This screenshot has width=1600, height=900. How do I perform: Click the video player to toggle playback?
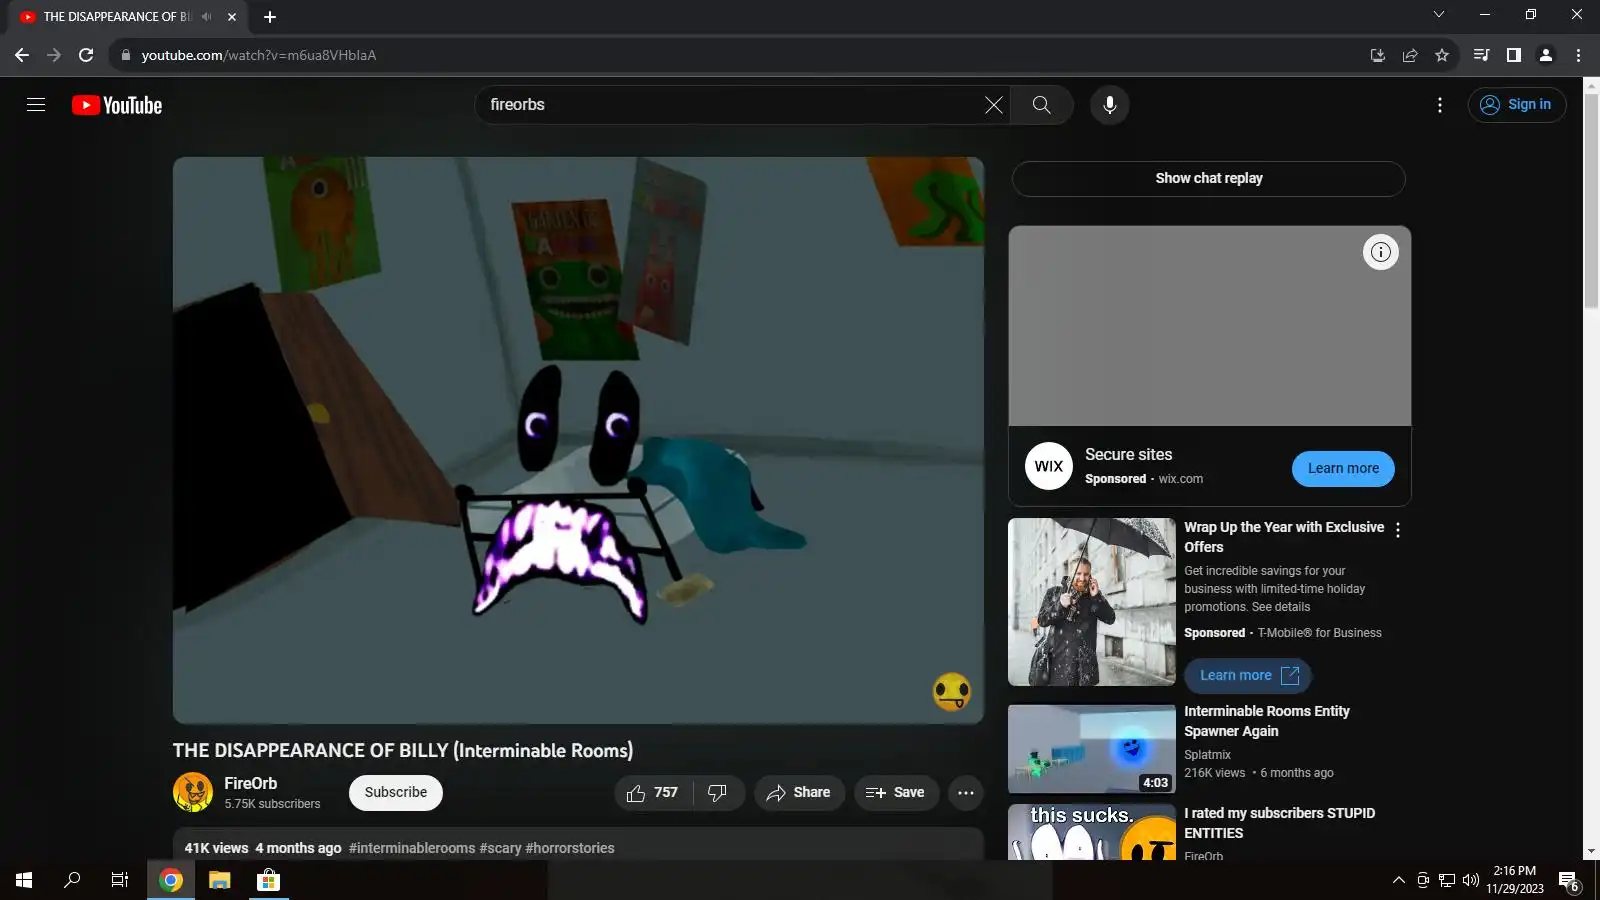pyautogui.click(x=578, y=440)
